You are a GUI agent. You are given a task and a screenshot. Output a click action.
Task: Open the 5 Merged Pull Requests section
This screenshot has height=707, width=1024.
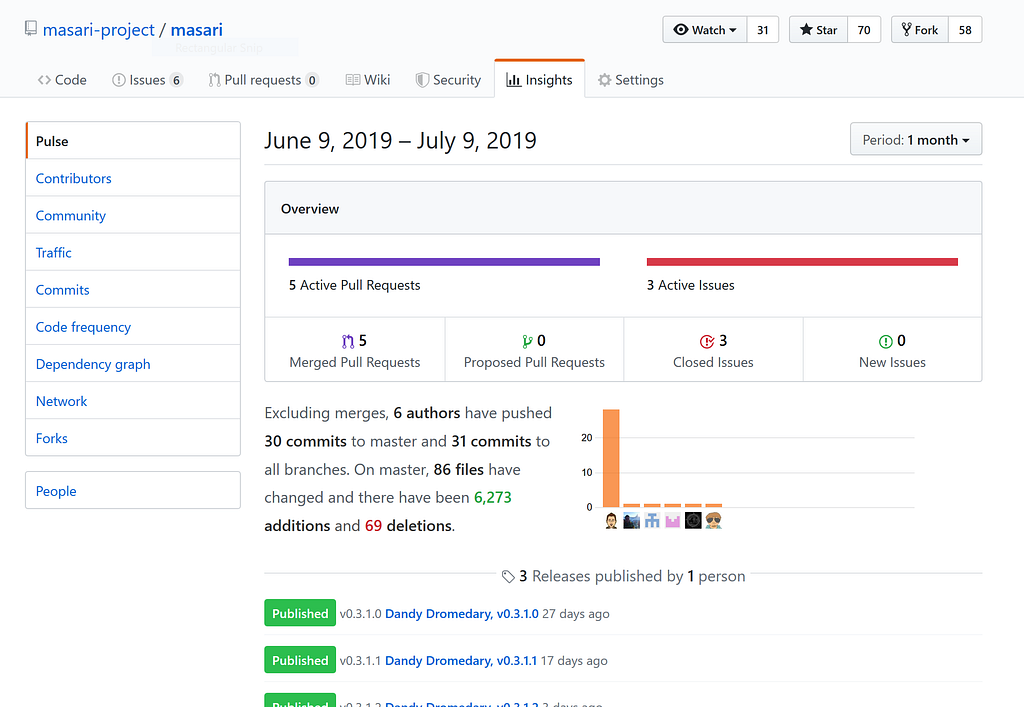pyautogui.click(x=355, y=350)
